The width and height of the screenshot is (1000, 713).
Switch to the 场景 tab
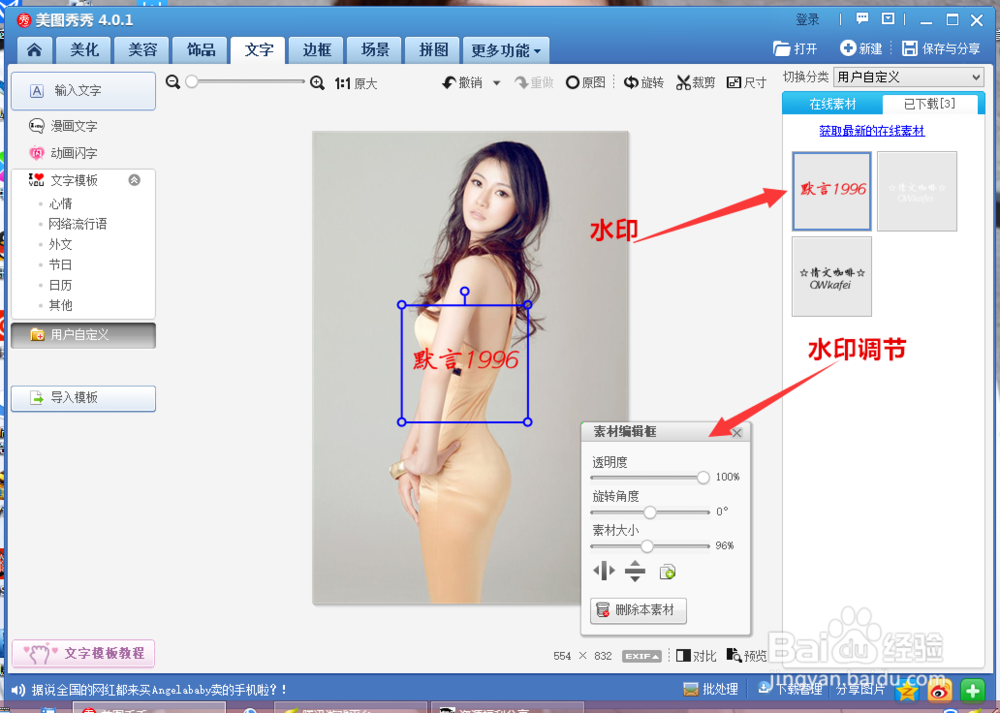tap(375, 50)
